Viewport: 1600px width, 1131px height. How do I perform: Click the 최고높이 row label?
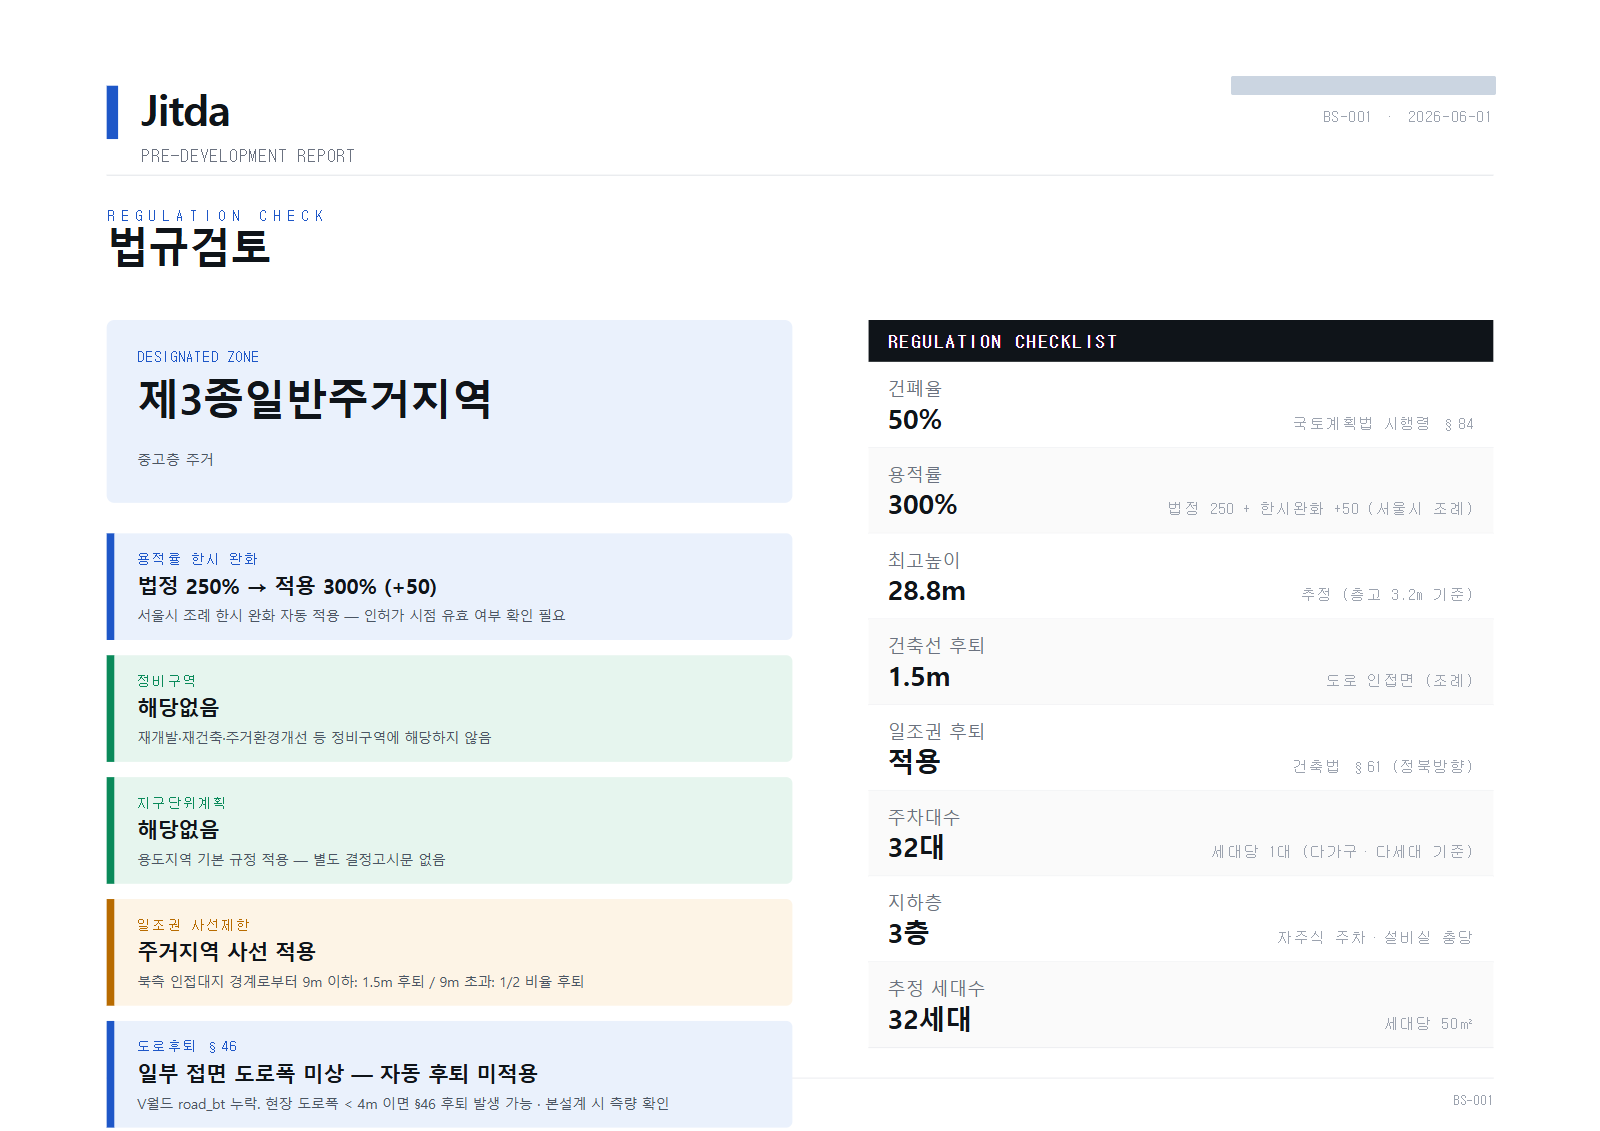tap(924, 561)
